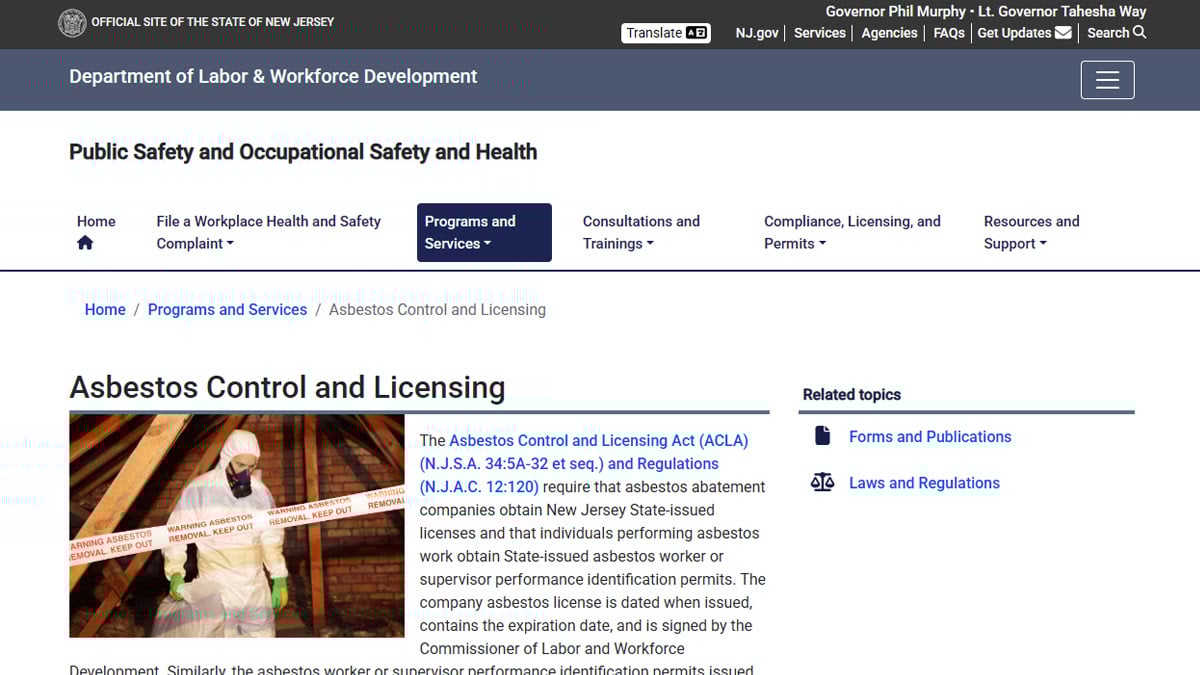Image resolution: width=1200 pixels, height=675 pixels.
Task: Click the Forms and Publications document icon
Action: coord(823,436)
